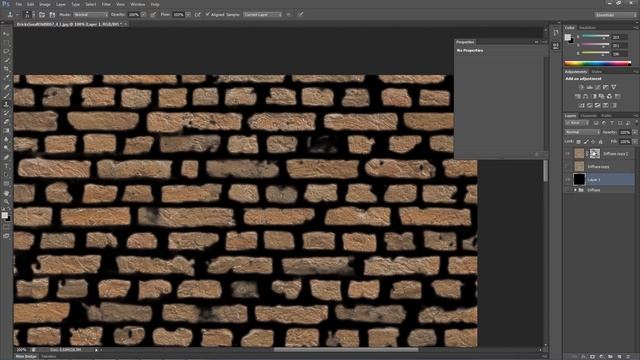Viewport: 640px width, 360px height.
Task: Select the Eraser tool
Action: [6, 122]
